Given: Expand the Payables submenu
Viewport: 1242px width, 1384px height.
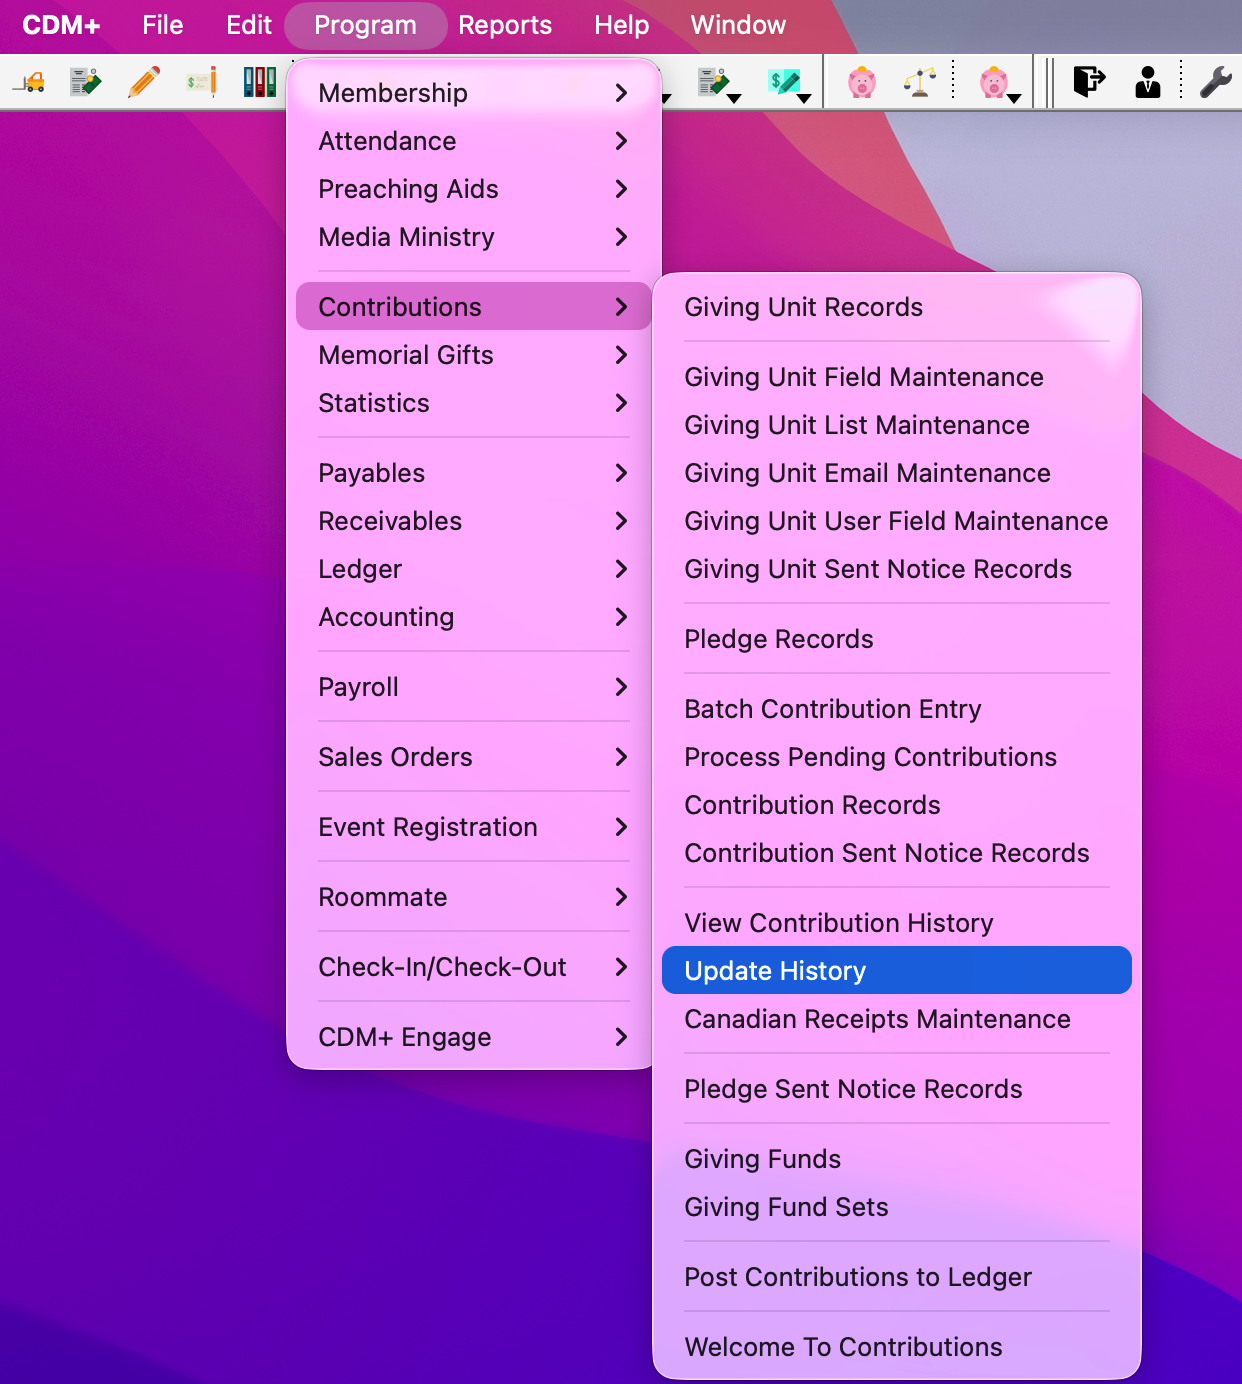Looking at the screenshot, I should (x=474, y=473).
